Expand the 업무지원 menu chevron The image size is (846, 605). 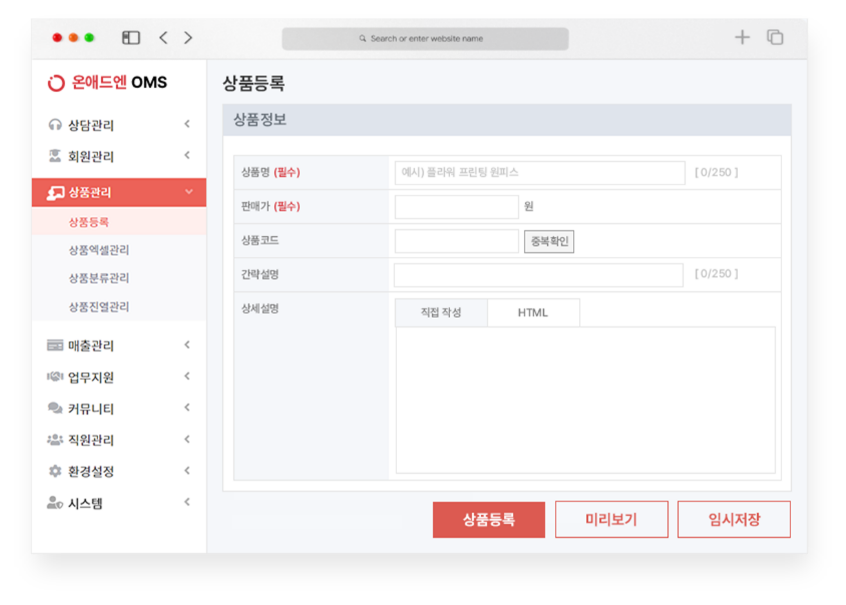187,376
